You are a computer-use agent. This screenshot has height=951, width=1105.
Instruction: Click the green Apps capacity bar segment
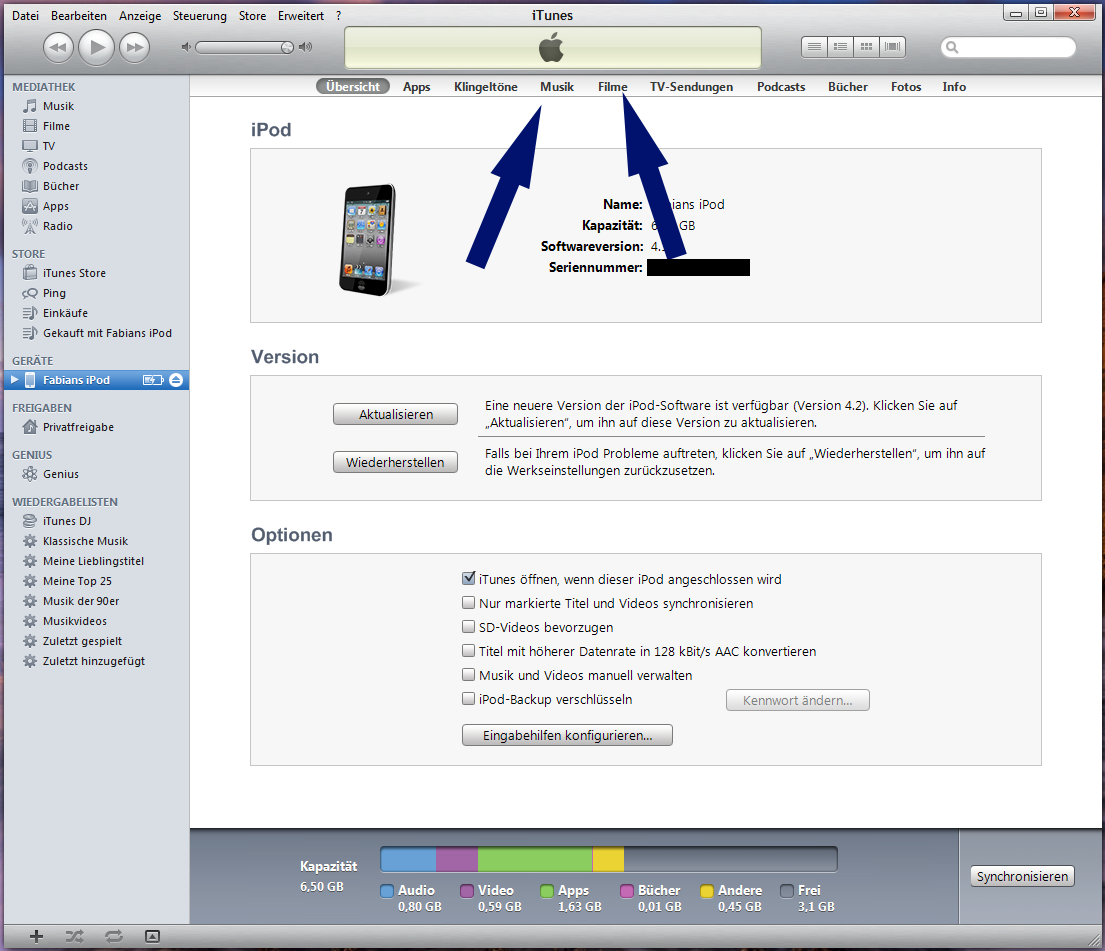(535, 859)
